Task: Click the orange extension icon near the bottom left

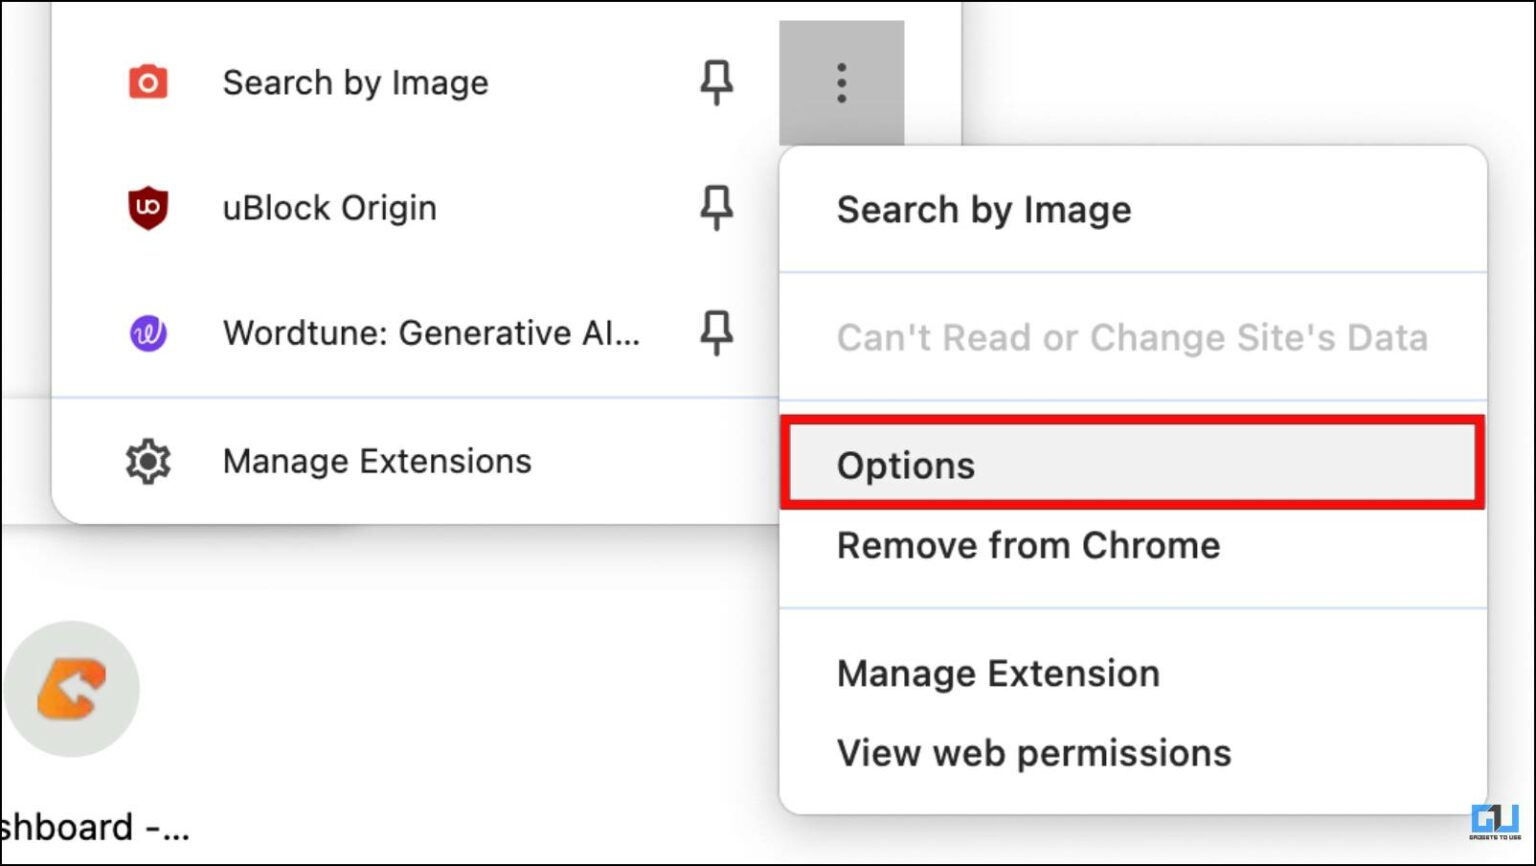Action: [70, 687]
